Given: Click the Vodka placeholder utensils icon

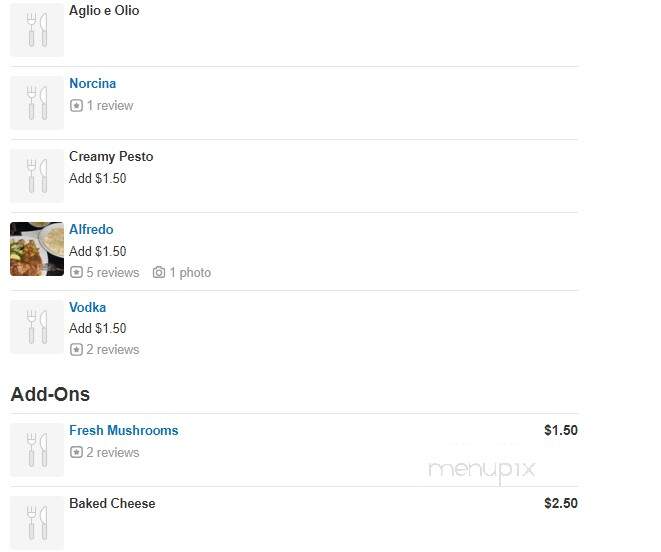Looking at the screenshot, I should point(37,327).
